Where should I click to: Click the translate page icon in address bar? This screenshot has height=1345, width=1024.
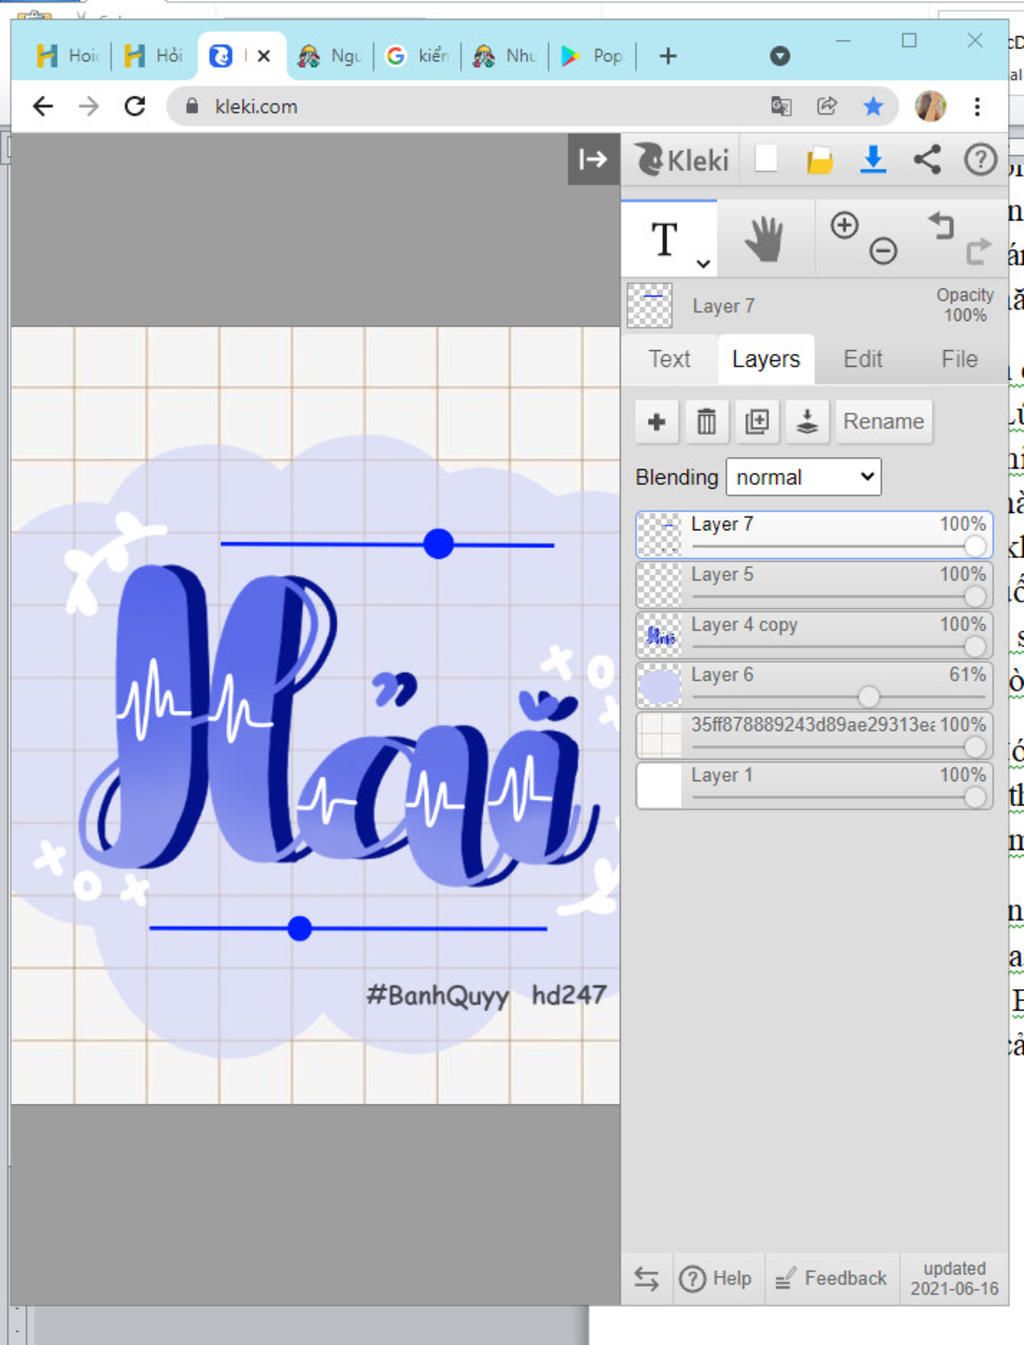(781, 106)
